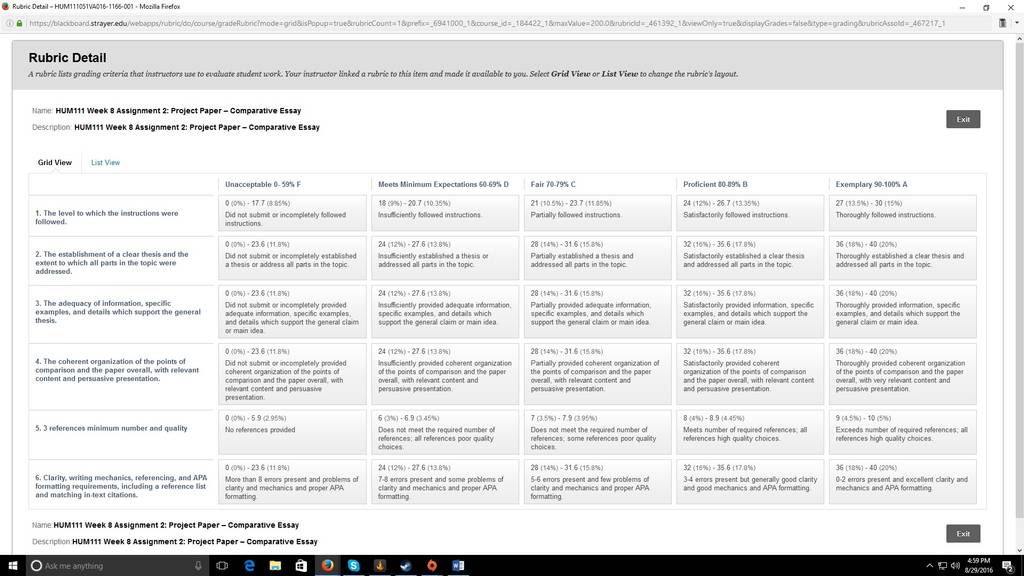This screenshot has height=576, width=1024.
Task: Launch Microsoft Edge from the taskbar
Action: pyautogui.click(x=249, y=566)
